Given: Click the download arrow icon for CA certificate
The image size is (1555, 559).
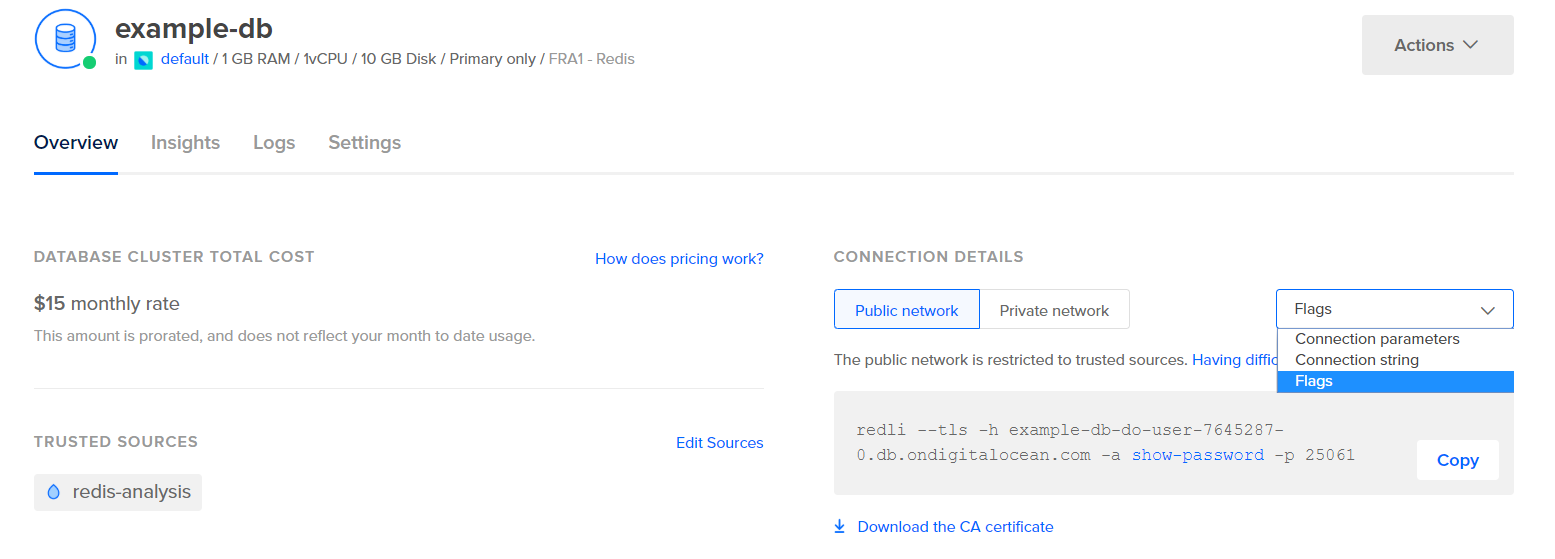Looking at the screenshot, I should click(840, 526).
